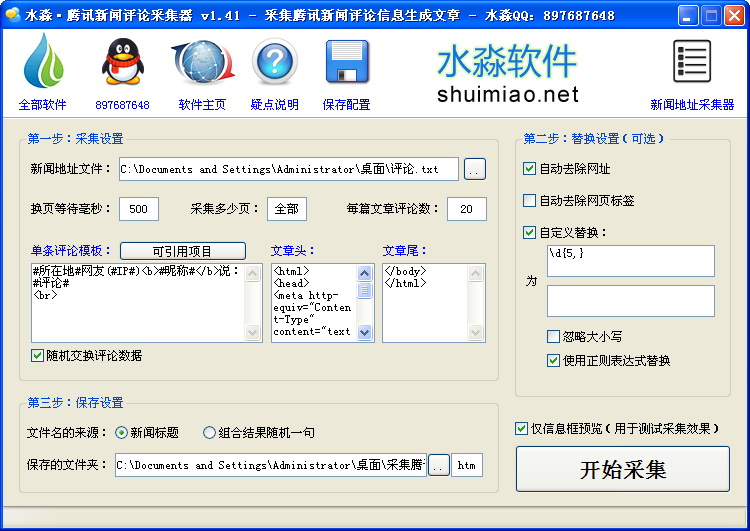Image resolution: width=750 pixels, height=531 pixels.
Task: Click the 每篇文章评论数 field showing 20
Action: coord(467,209)
